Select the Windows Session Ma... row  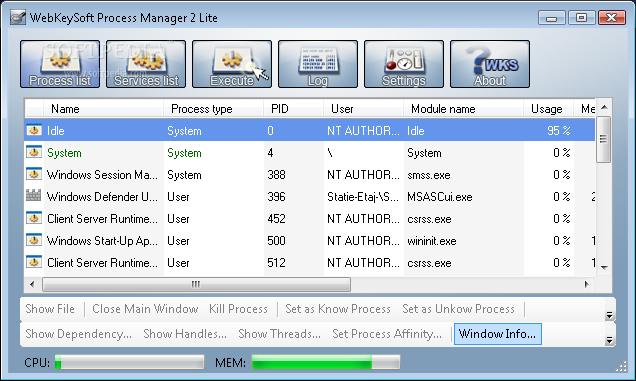309,175
